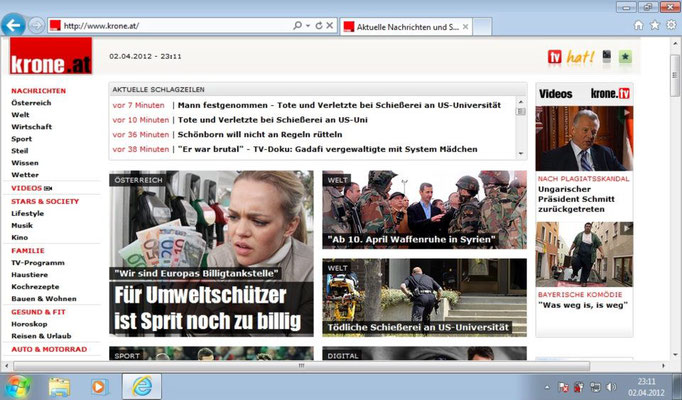The image size is (682, 400).
Task: Select the Aktuelle Nachrichten tab
Action: point(406,27)
